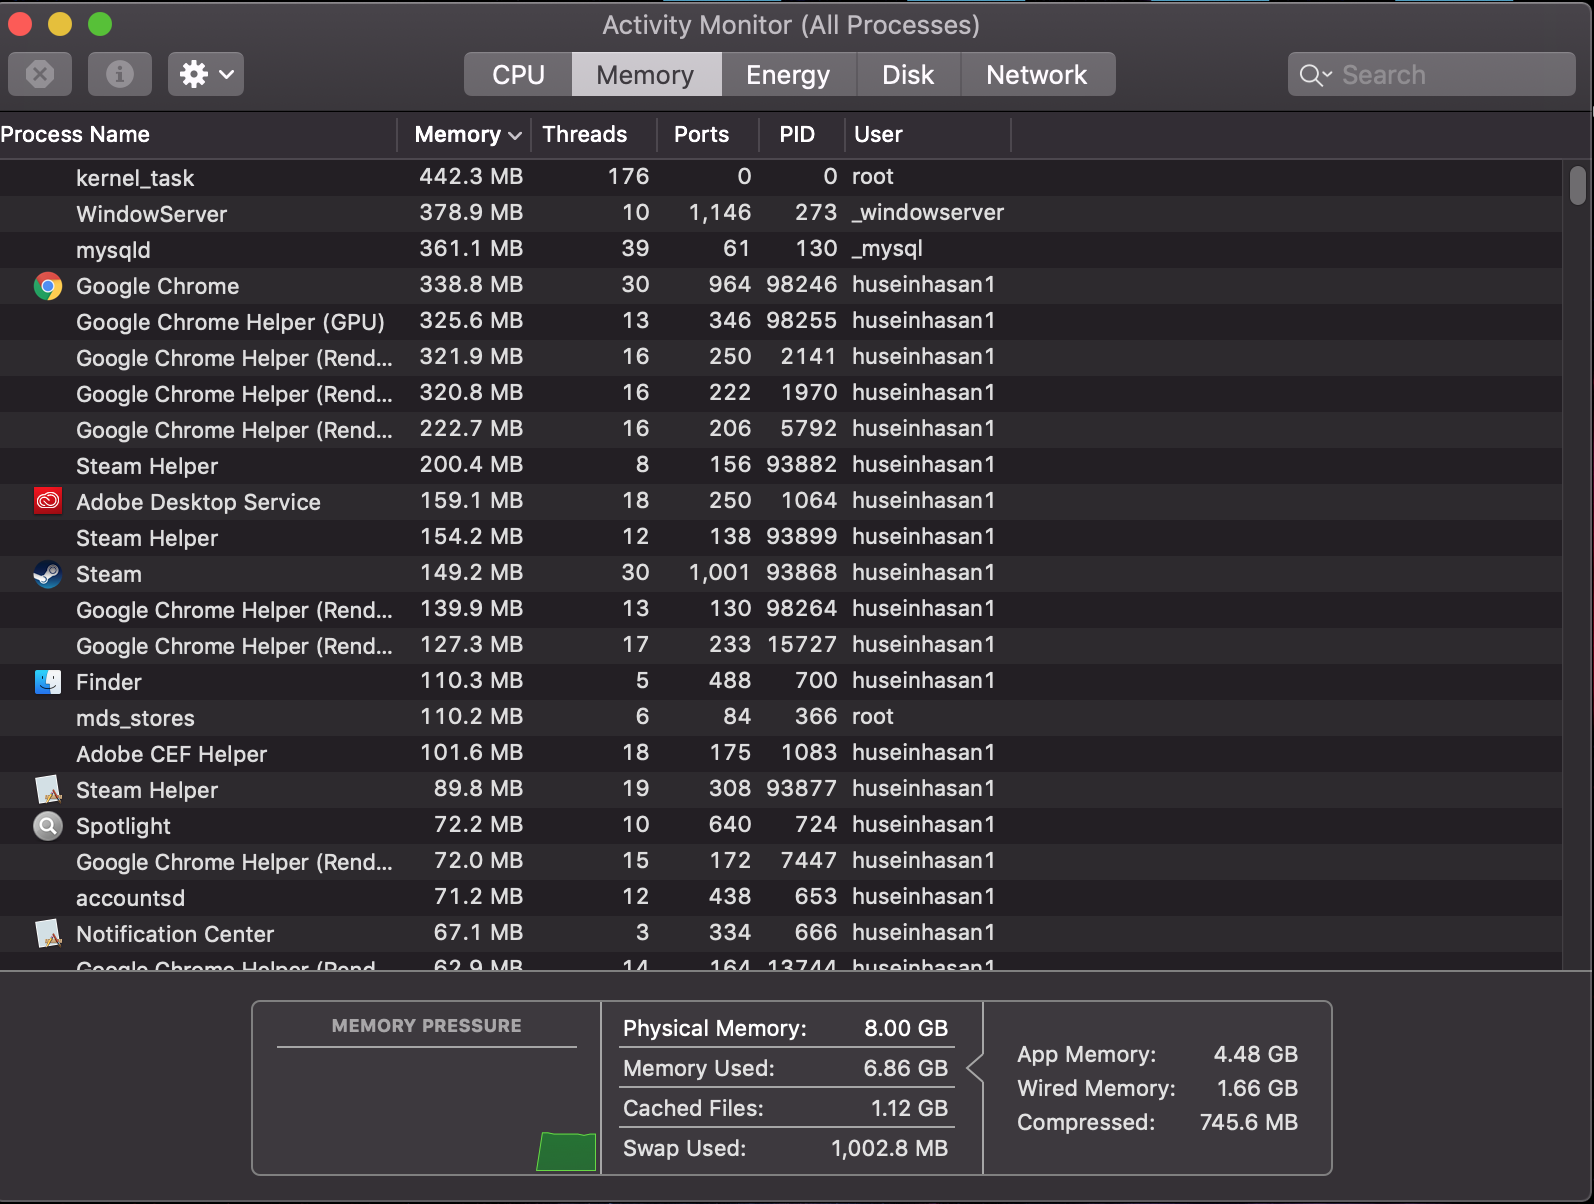This screenshot has width=1594, height=1204.
Task: Click the App Memory 4.48 GB value
Action: [x=1256, y=1054]
